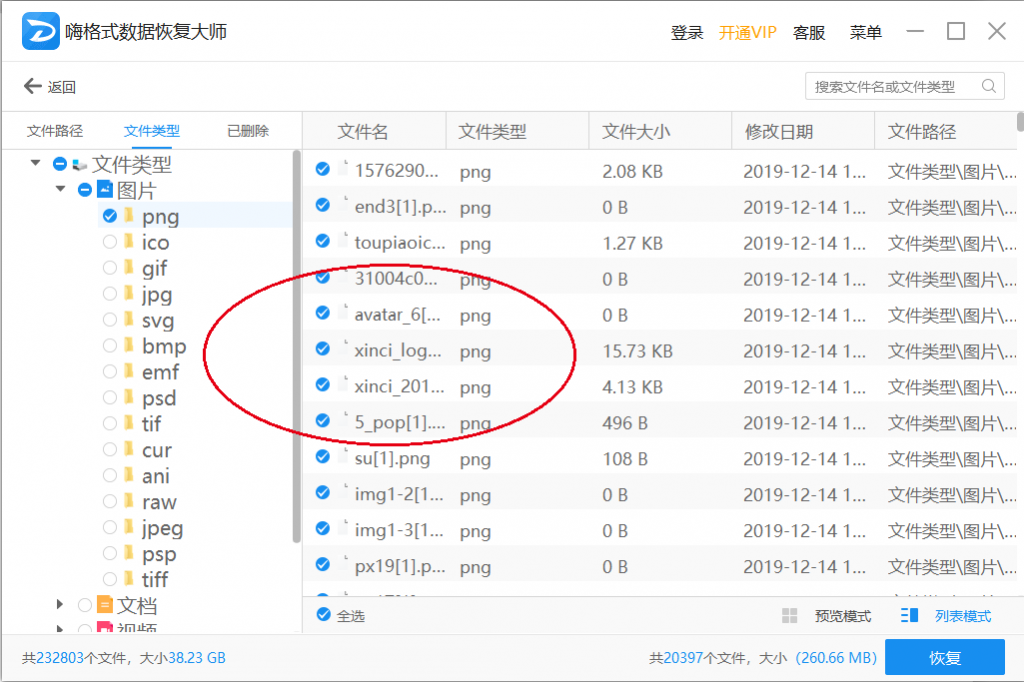Screen dimensions: 1024x682
Task: Click the raw folder icon
Action: coord(129,501)
